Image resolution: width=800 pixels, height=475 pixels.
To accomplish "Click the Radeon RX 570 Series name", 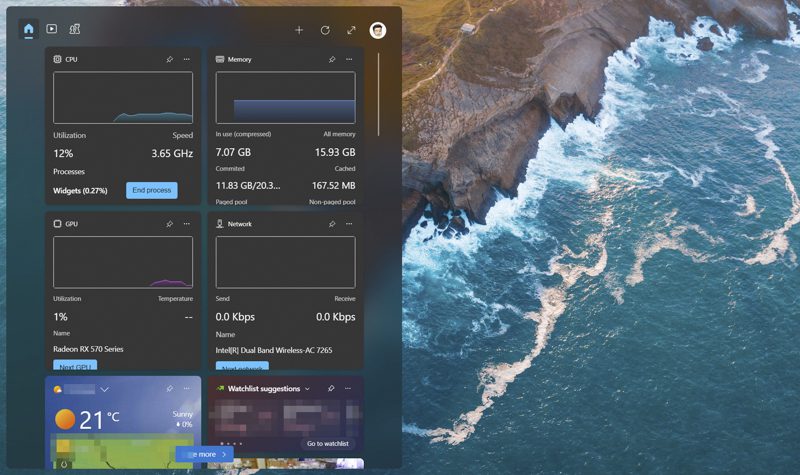I will [88, 349].
